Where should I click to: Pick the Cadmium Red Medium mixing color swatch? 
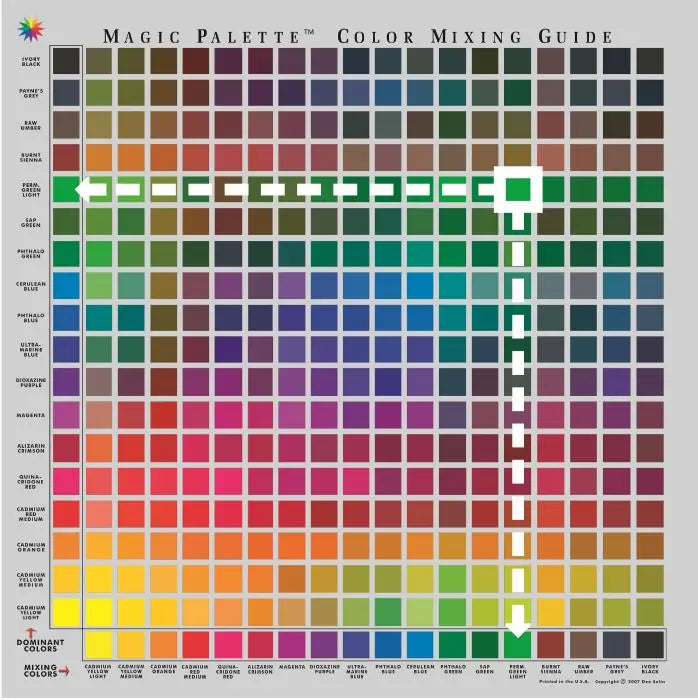(x=195, y=645)
